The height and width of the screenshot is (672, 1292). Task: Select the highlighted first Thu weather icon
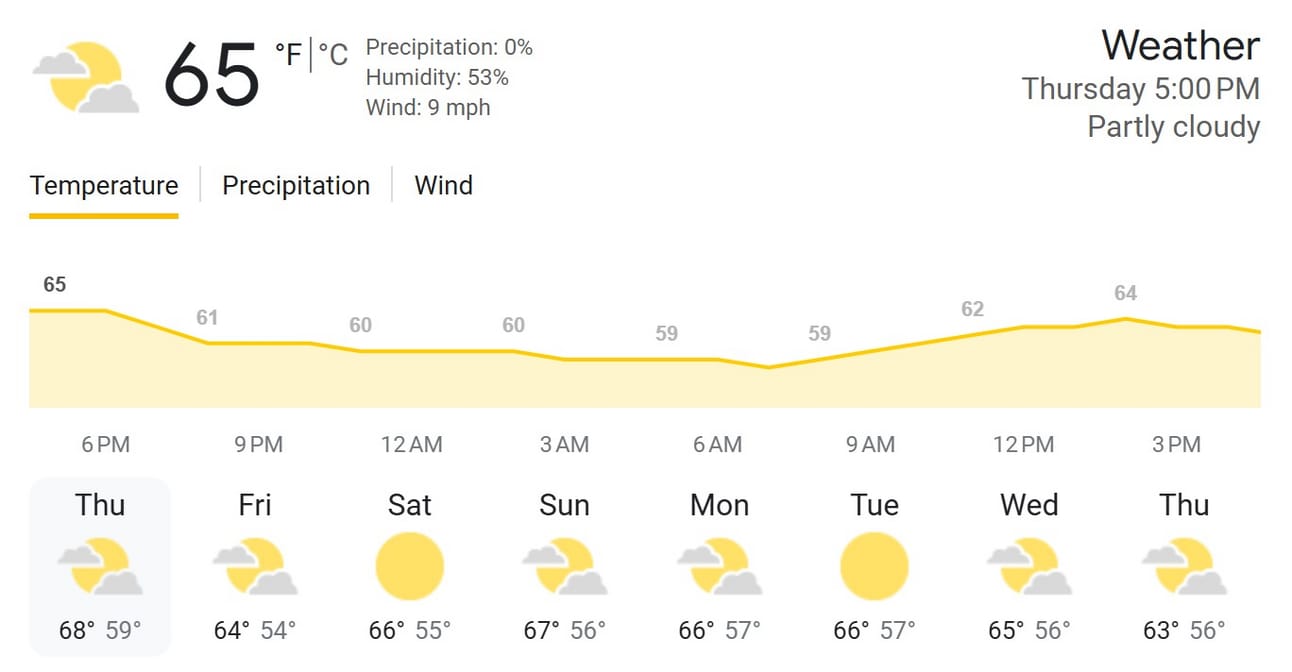pos(100,567)
